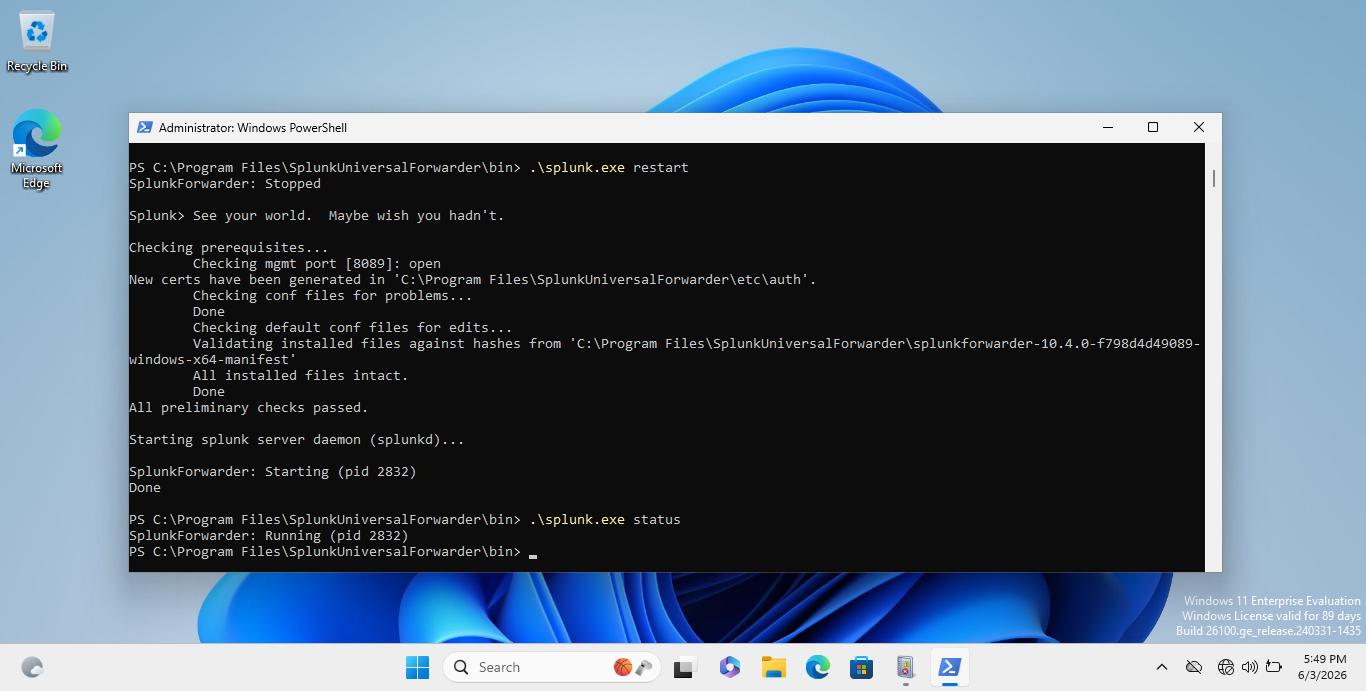Click the cloud sync tray icon
1366x691 pixels.
tap(1193, 667)
